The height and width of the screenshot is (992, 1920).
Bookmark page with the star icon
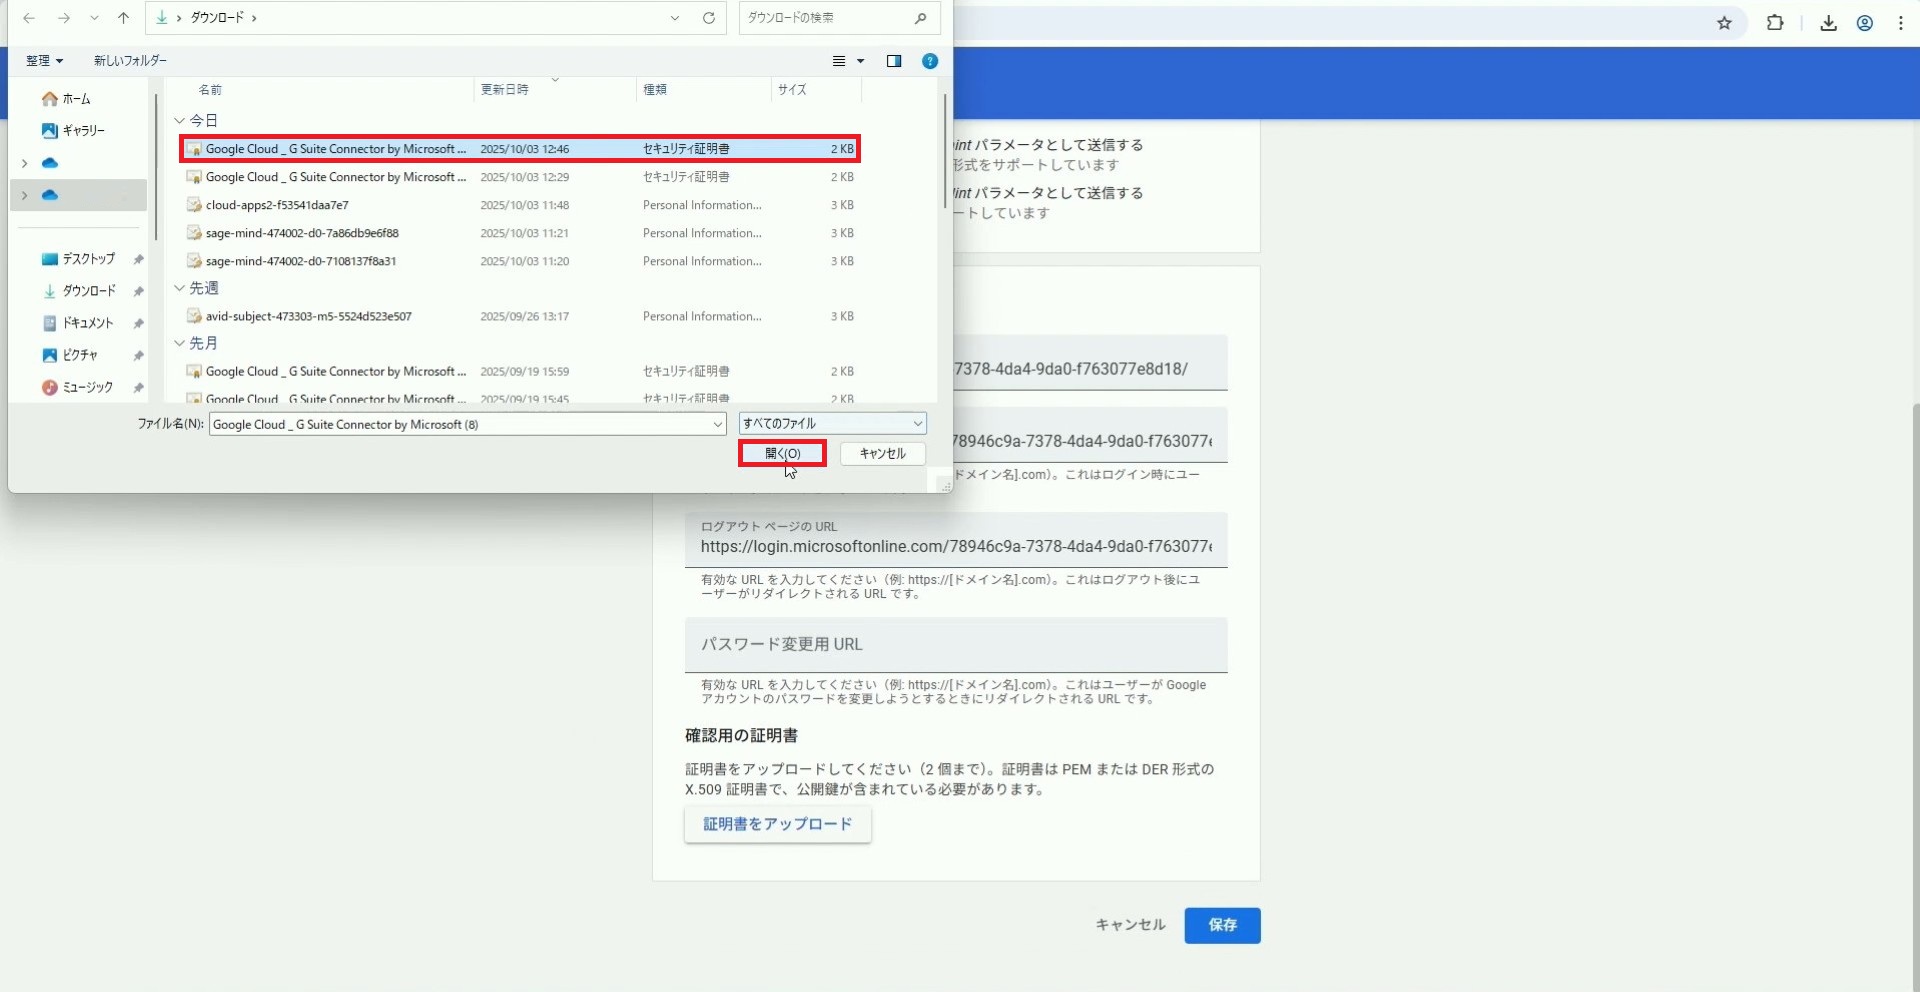point(1724,23)
